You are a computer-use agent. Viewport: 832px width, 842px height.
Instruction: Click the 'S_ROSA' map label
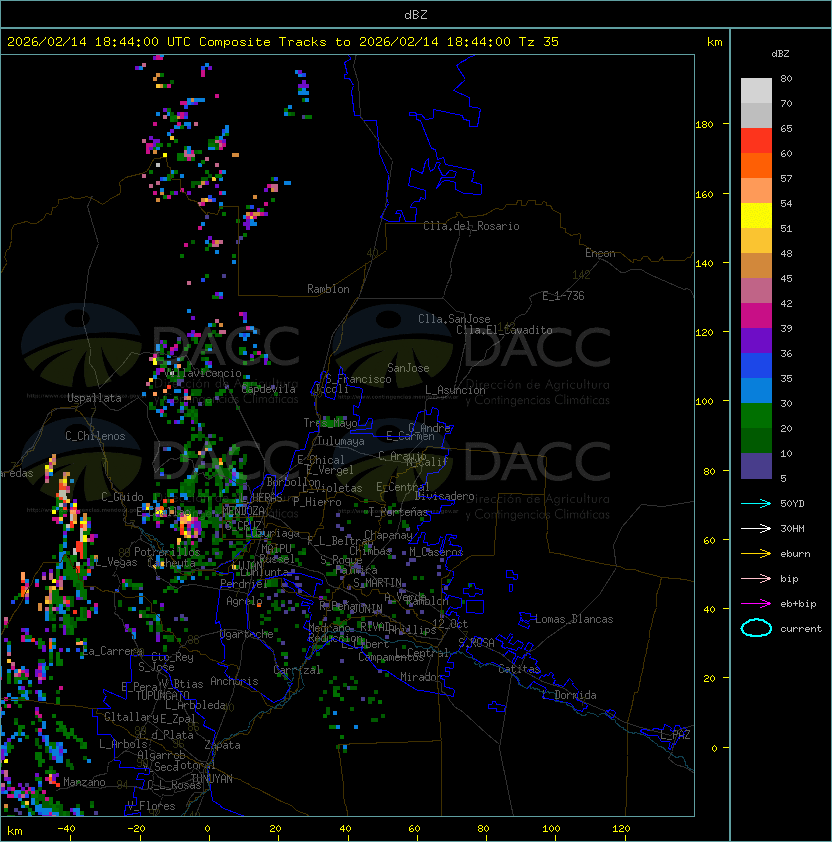pyautogui.click(x=476, y=643)
